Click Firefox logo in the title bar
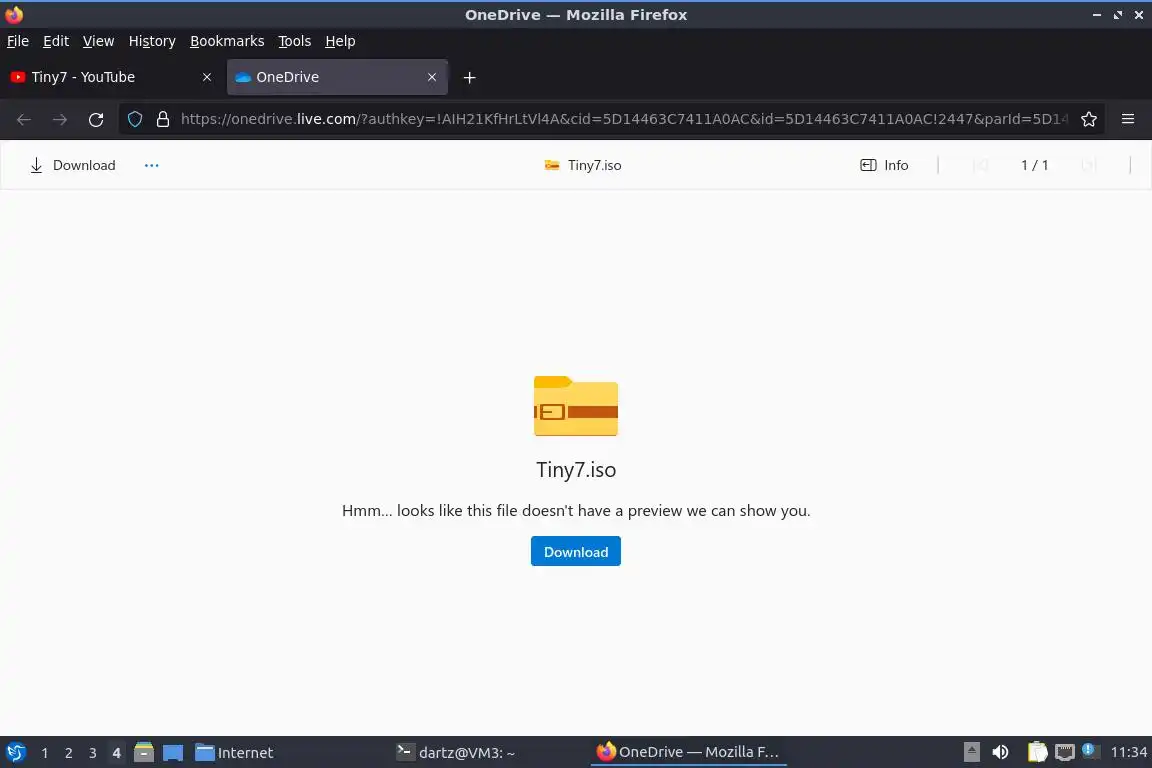 [14, 14]
